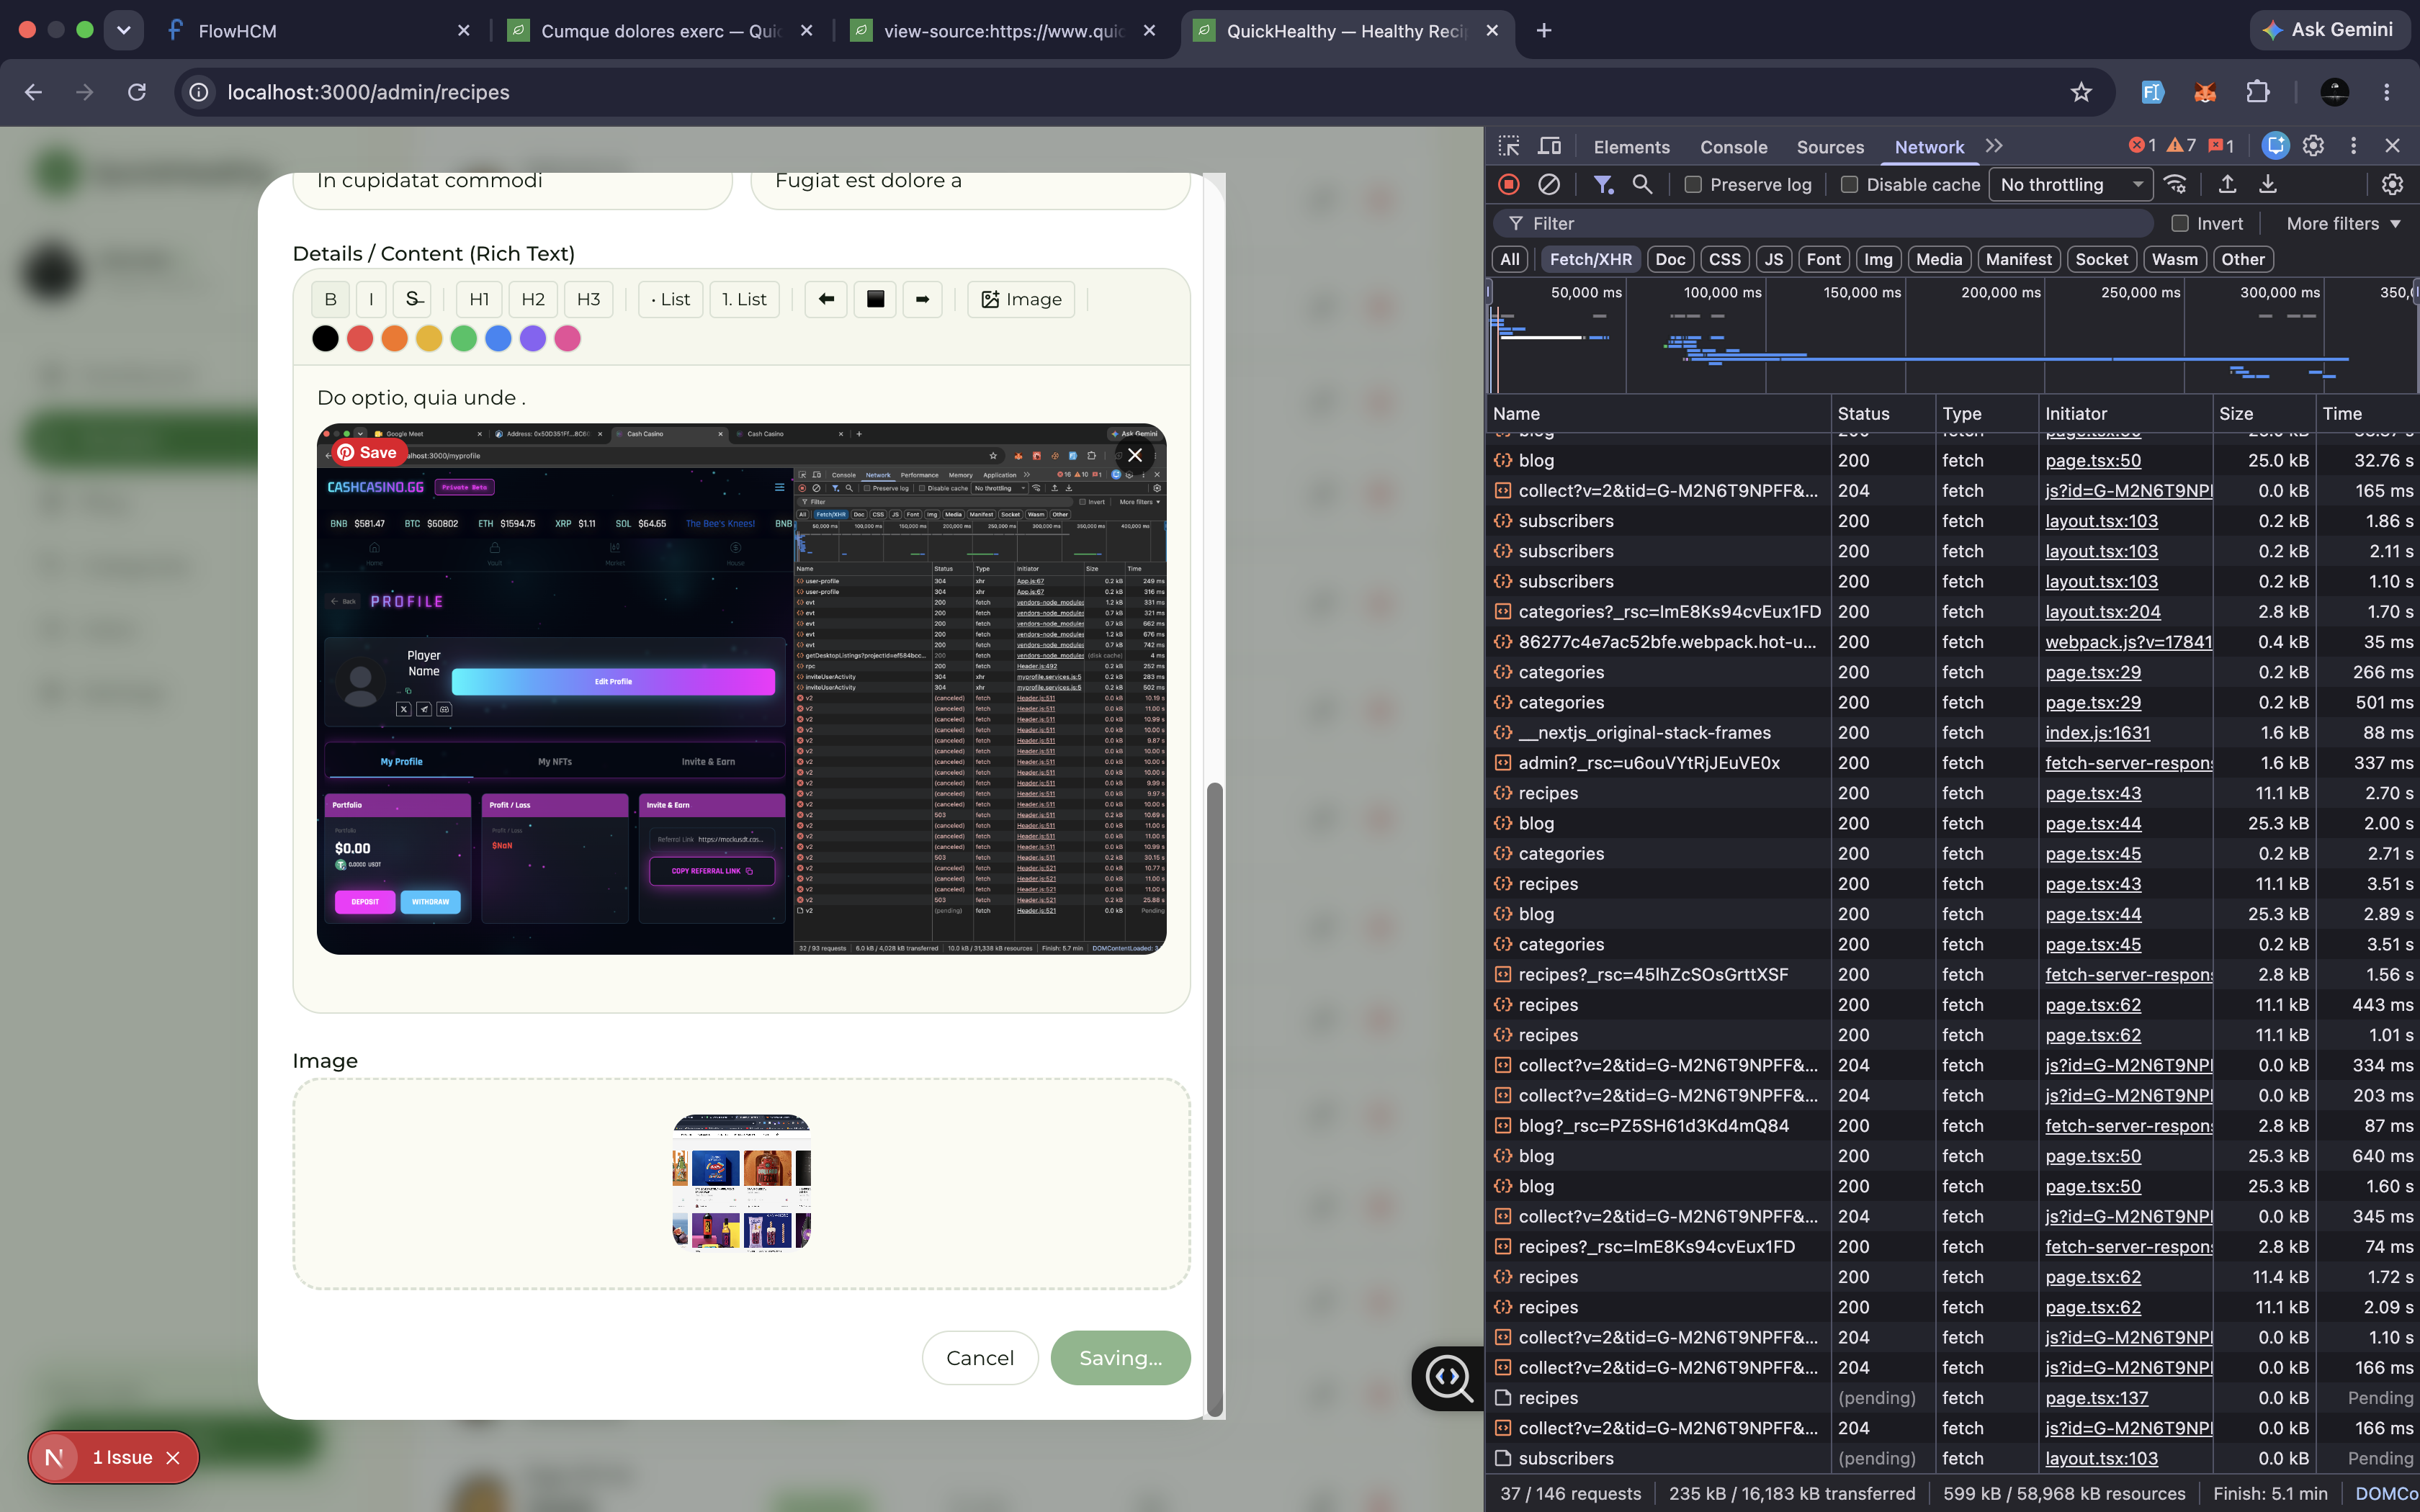
Task: Expand the More filters dropdown
Action: tap(2343, 224)
